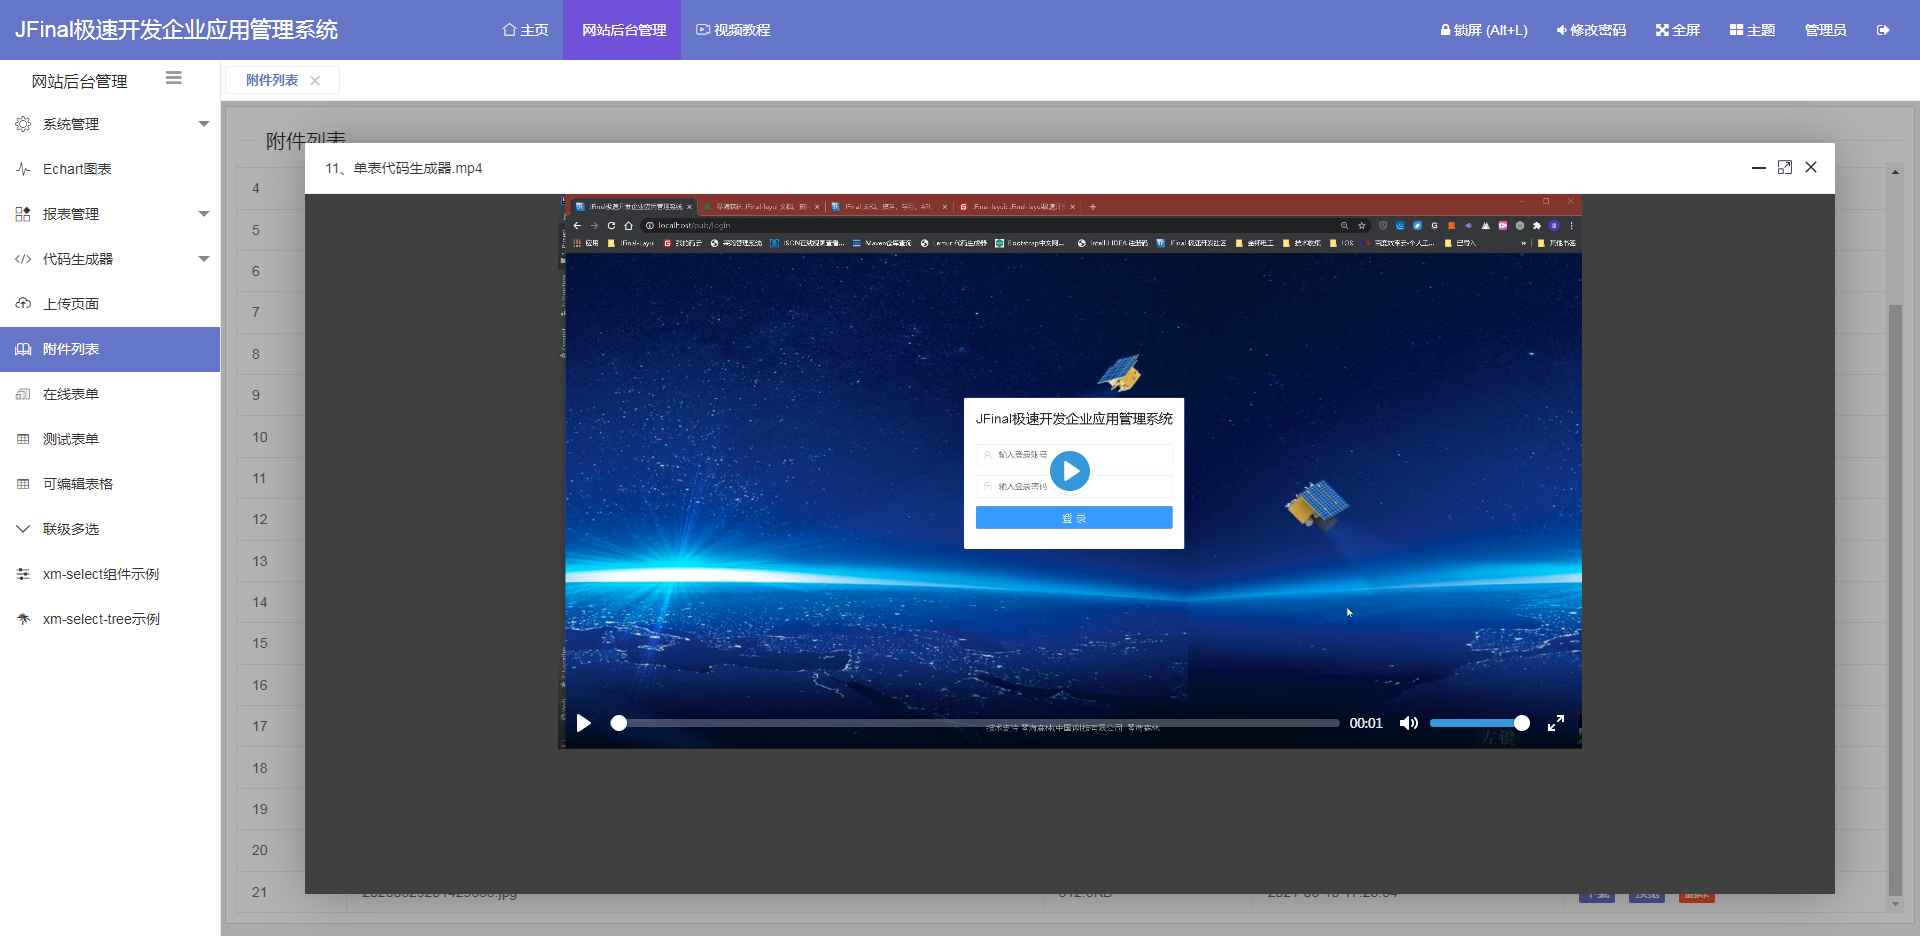1920x936 pixels.
Task: Open 修改密码 change password
Action: click(1591, 30)
